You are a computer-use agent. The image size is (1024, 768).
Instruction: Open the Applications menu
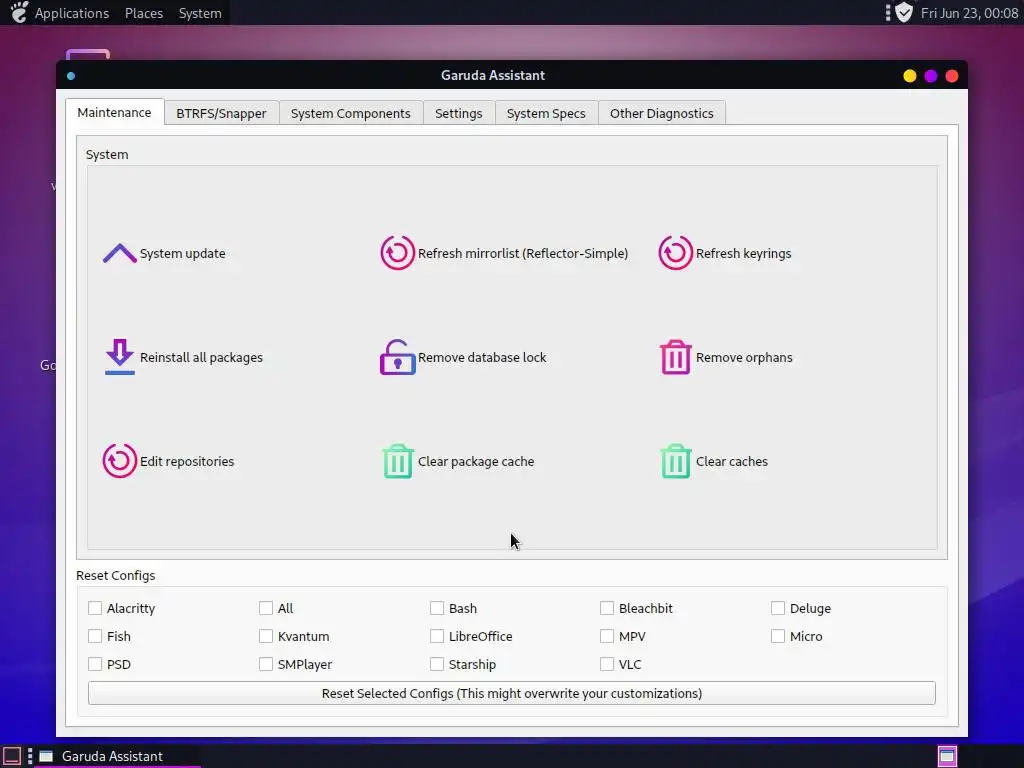(72, 13)
